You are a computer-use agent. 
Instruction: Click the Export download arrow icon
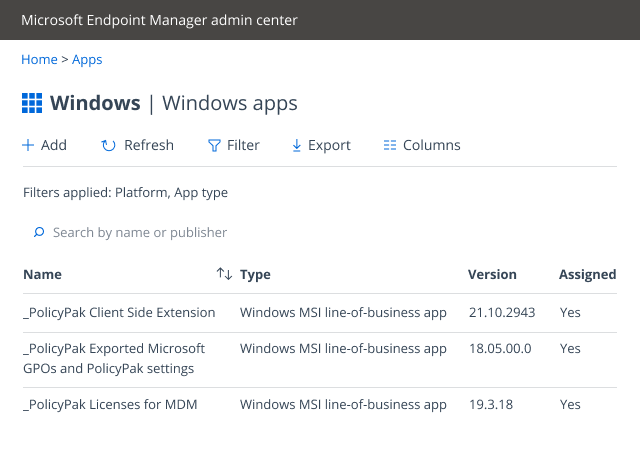click(x=296, y=146)
